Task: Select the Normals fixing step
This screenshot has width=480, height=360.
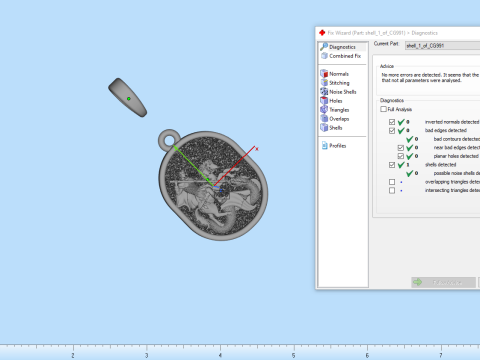Action: (x=335, y=74)
